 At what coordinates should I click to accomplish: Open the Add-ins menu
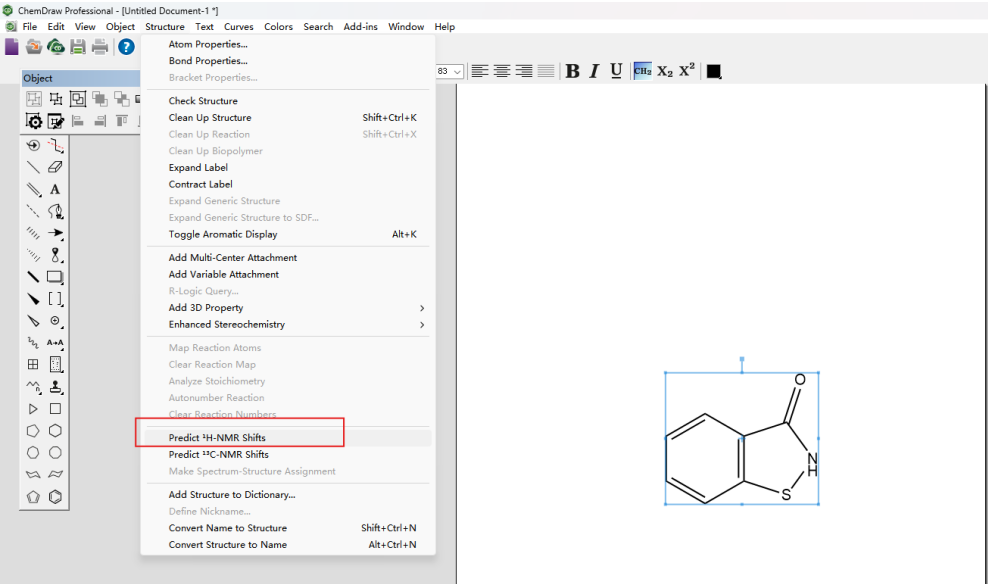point(360,26)
